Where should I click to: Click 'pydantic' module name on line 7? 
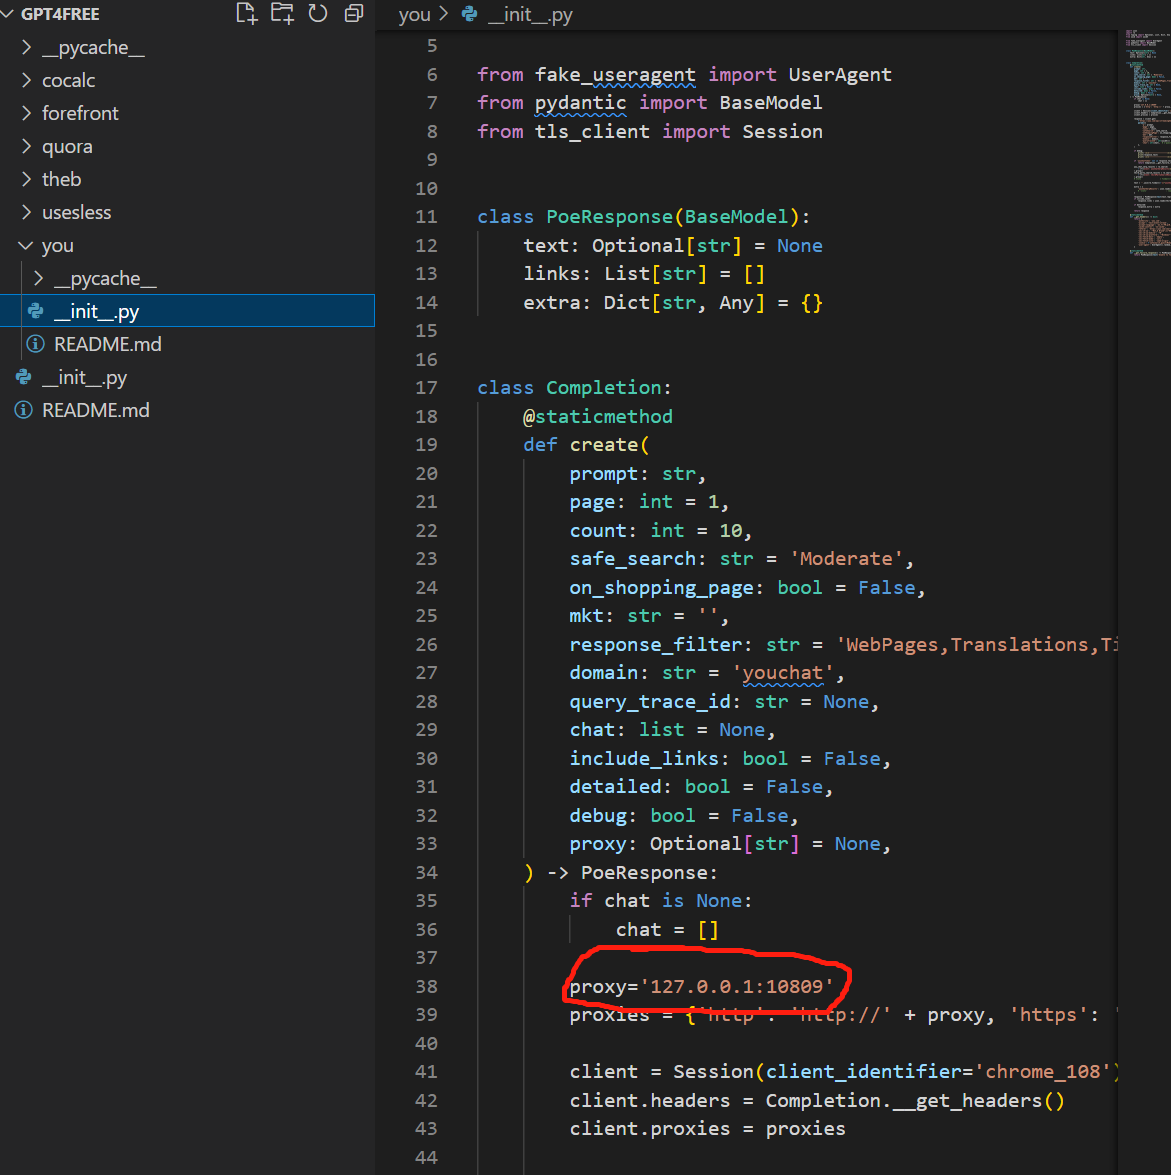tap(581, 103)
